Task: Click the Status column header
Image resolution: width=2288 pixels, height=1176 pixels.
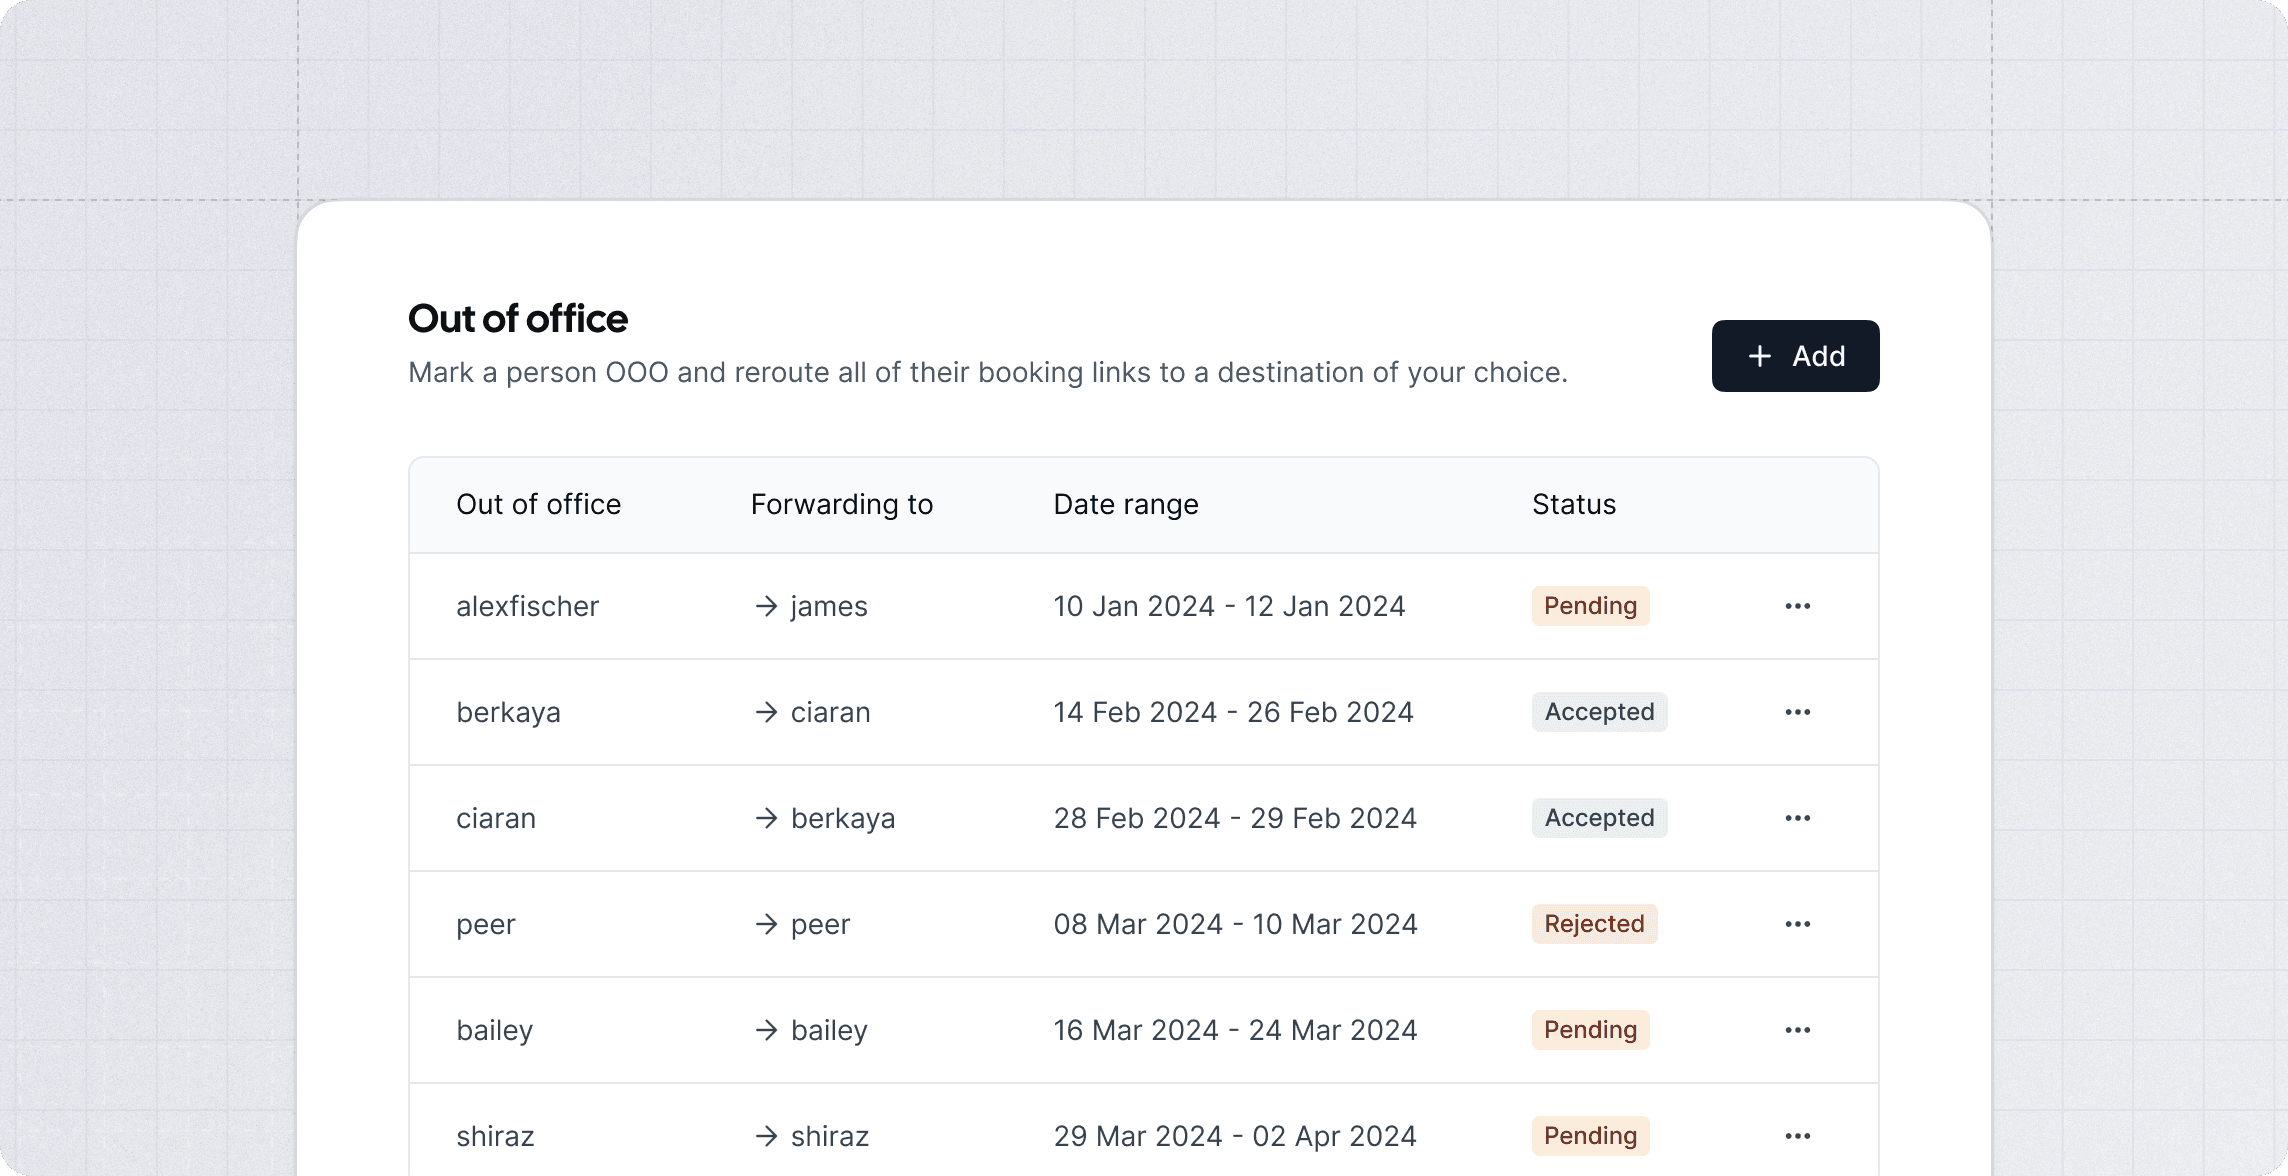Action: pyautogui.click(x=1574, y=504)
